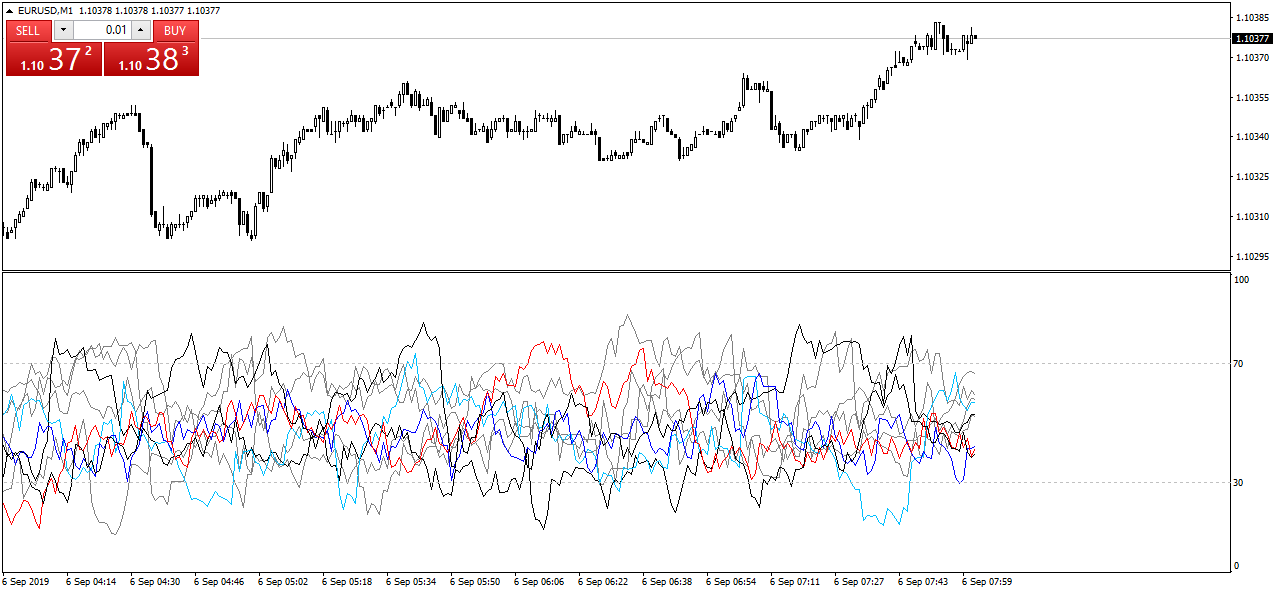Click the '6 Sep 06:22' time label
The image size is (1276, 593).
click(x=603, y=581)
